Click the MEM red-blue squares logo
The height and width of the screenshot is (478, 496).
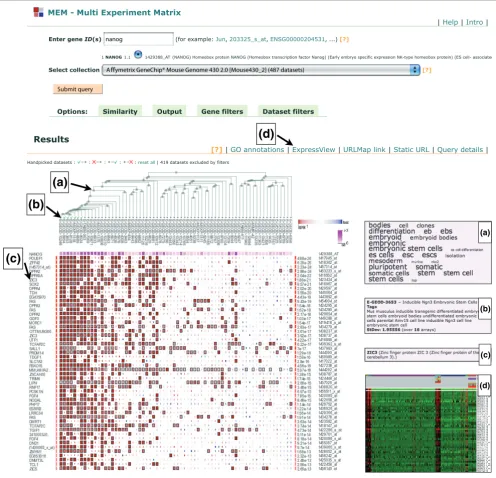(38, 12)
